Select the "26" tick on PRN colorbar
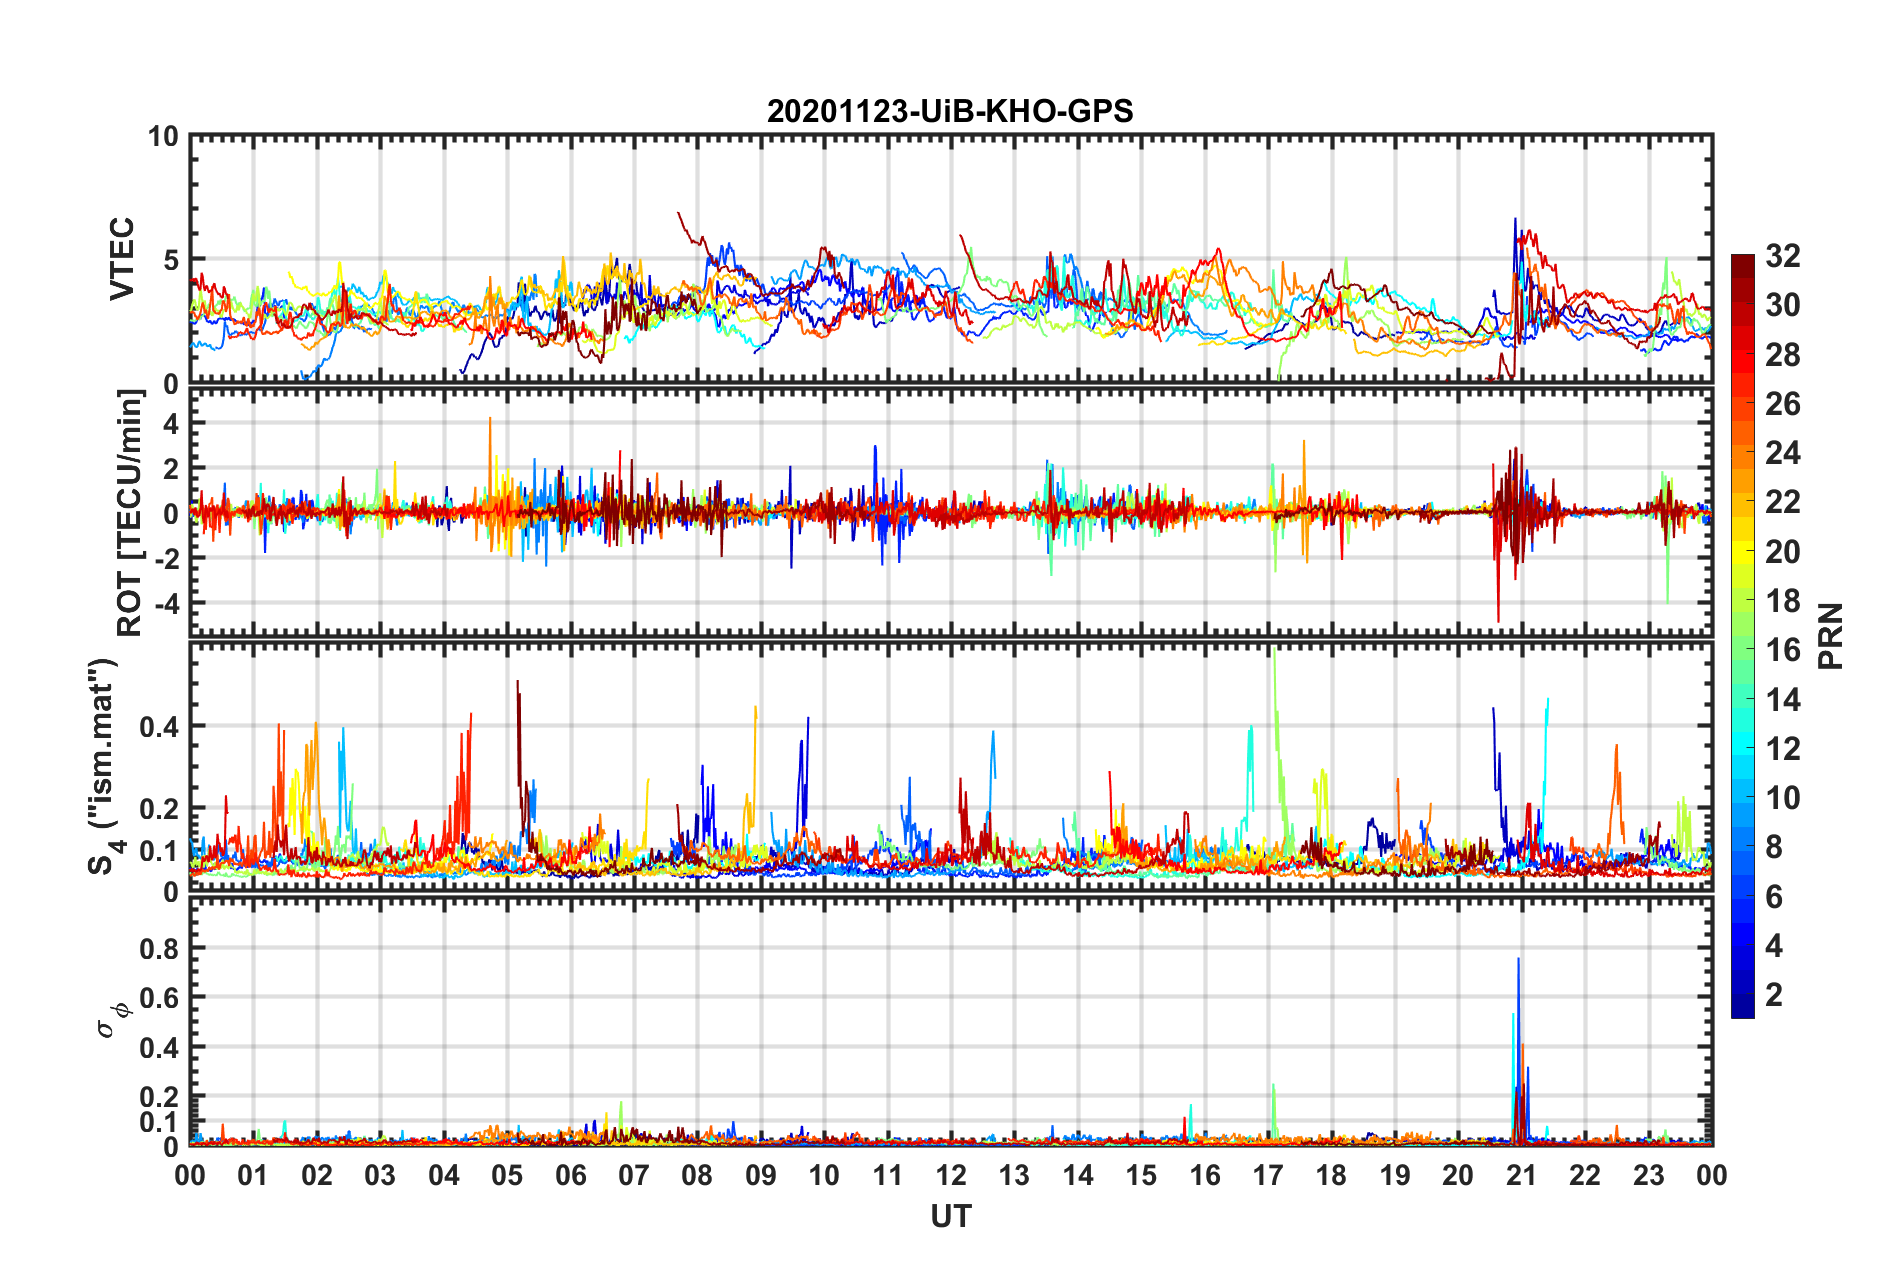The width and height of the screenshot is (1902, 1272). click(x=1782, y=404)
